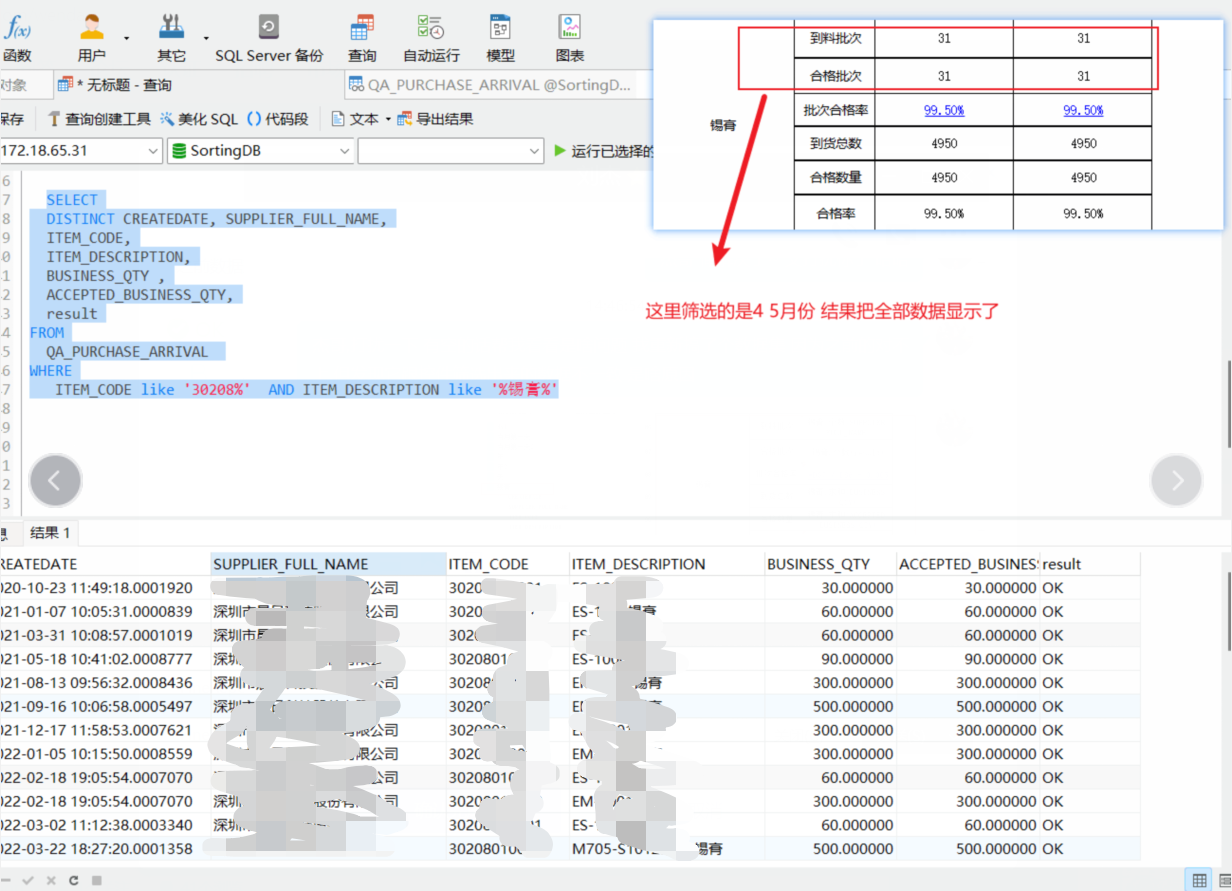Click the BUSINESS_QTY column header
The width and height of the screenshot is (1232, 891).
[830, 564]
